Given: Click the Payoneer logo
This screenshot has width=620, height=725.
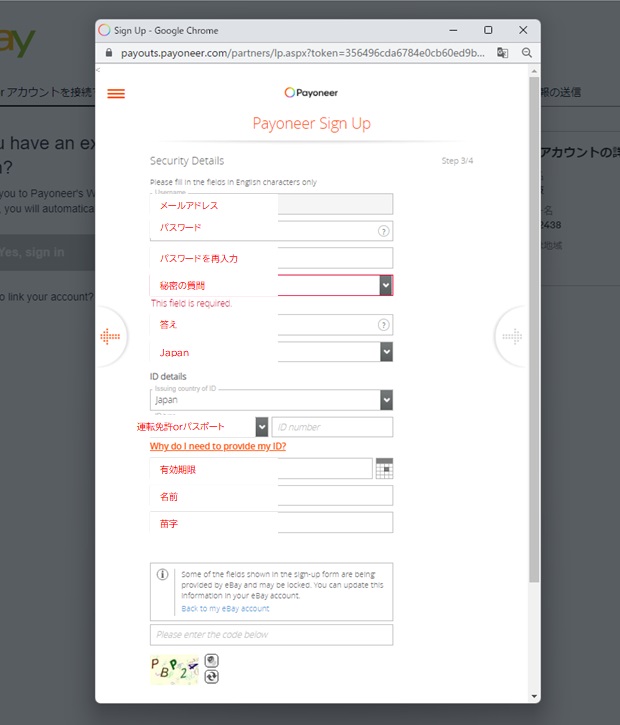Looking at the screenshot, I should click(x=311, y=92).
